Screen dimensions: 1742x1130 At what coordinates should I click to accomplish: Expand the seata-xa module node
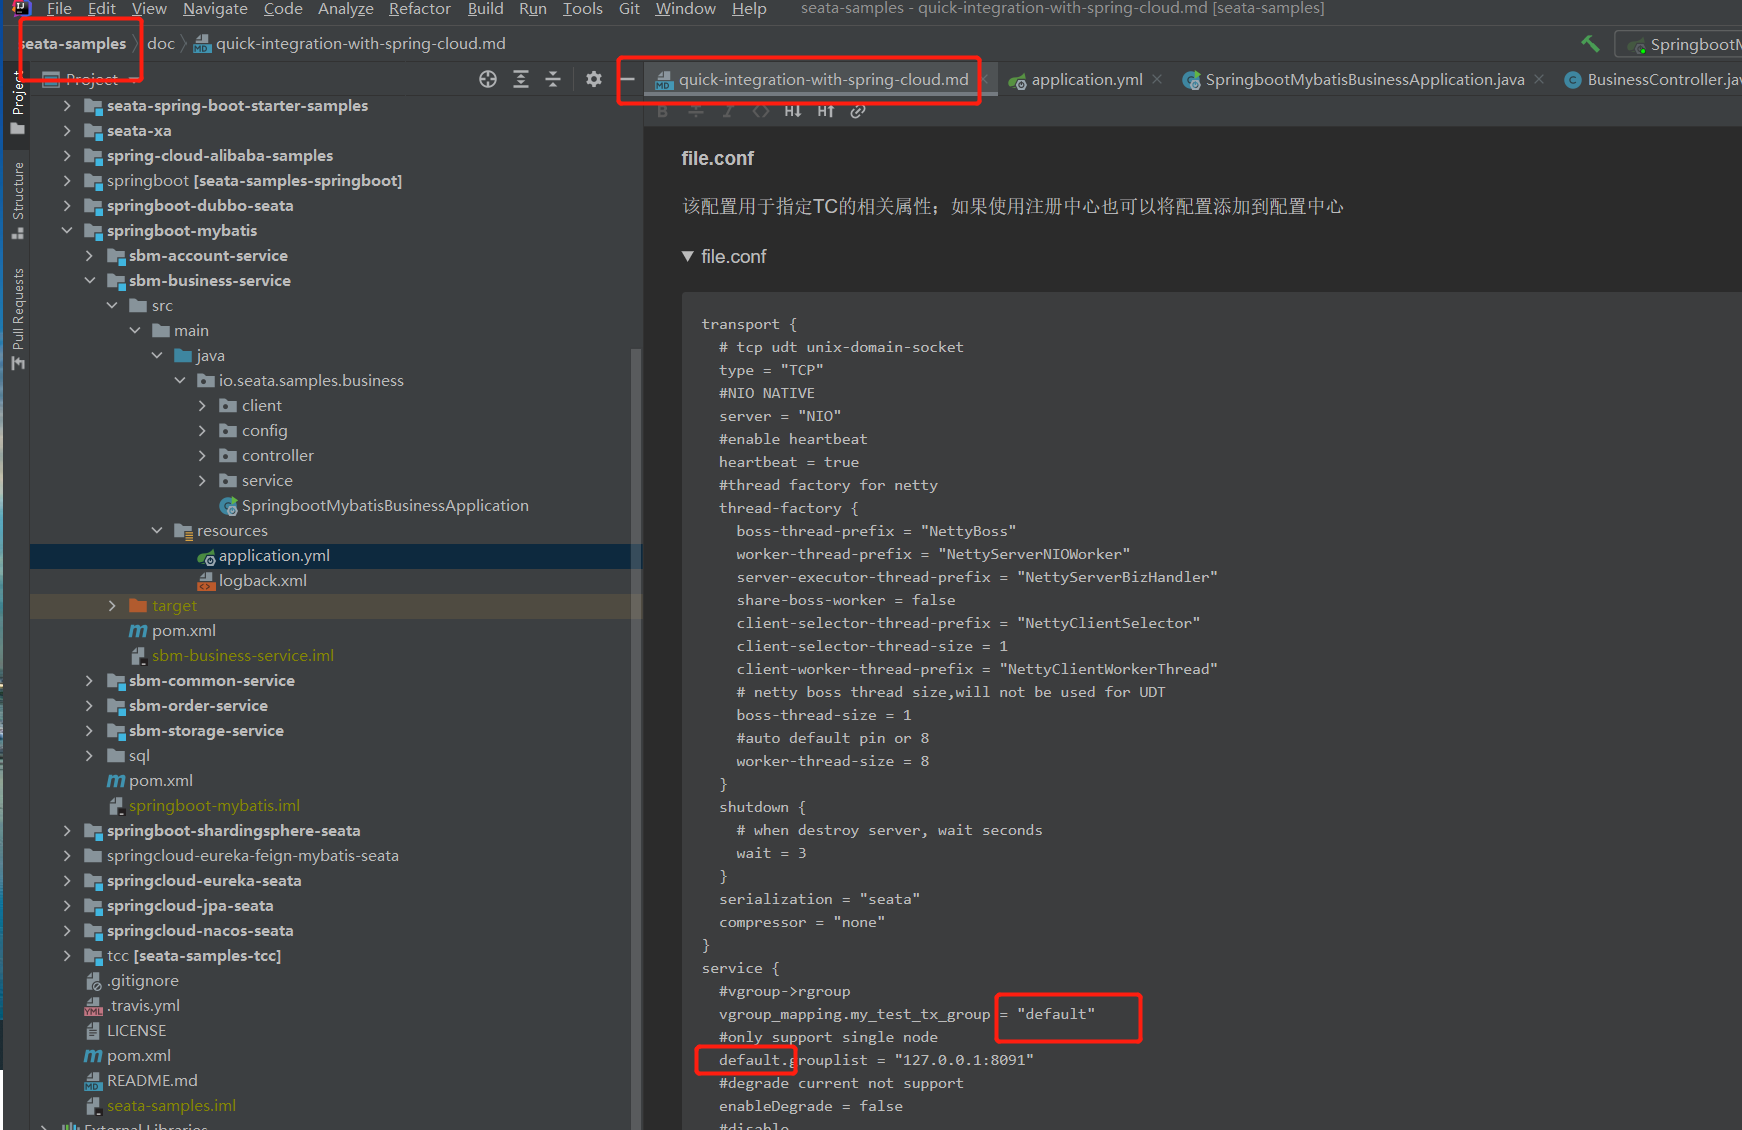(67, 131)
